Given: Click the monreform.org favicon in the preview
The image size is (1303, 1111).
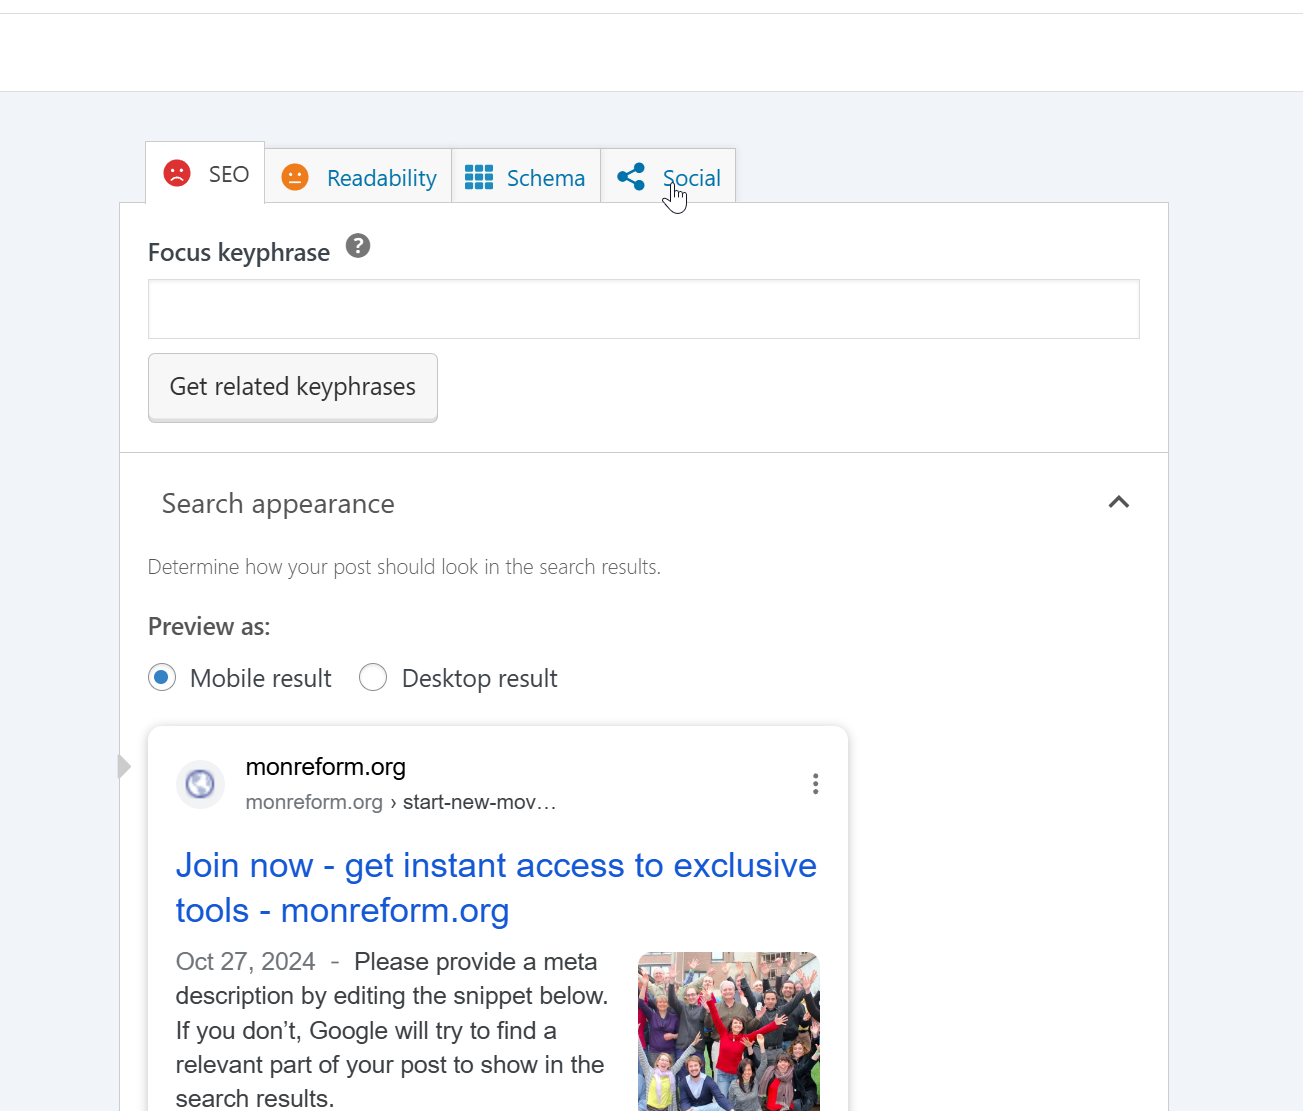Looking at the screenshot, I should [200, 784].
